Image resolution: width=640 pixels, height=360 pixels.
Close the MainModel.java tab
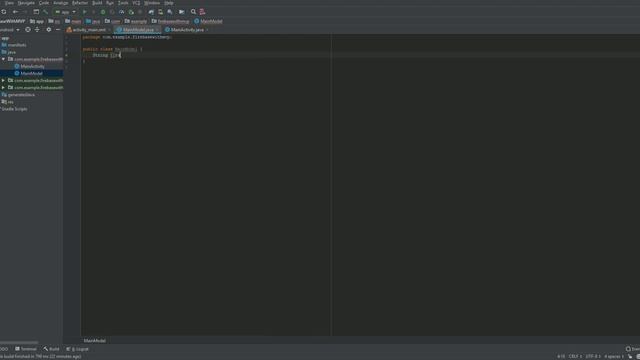(158, 30)
